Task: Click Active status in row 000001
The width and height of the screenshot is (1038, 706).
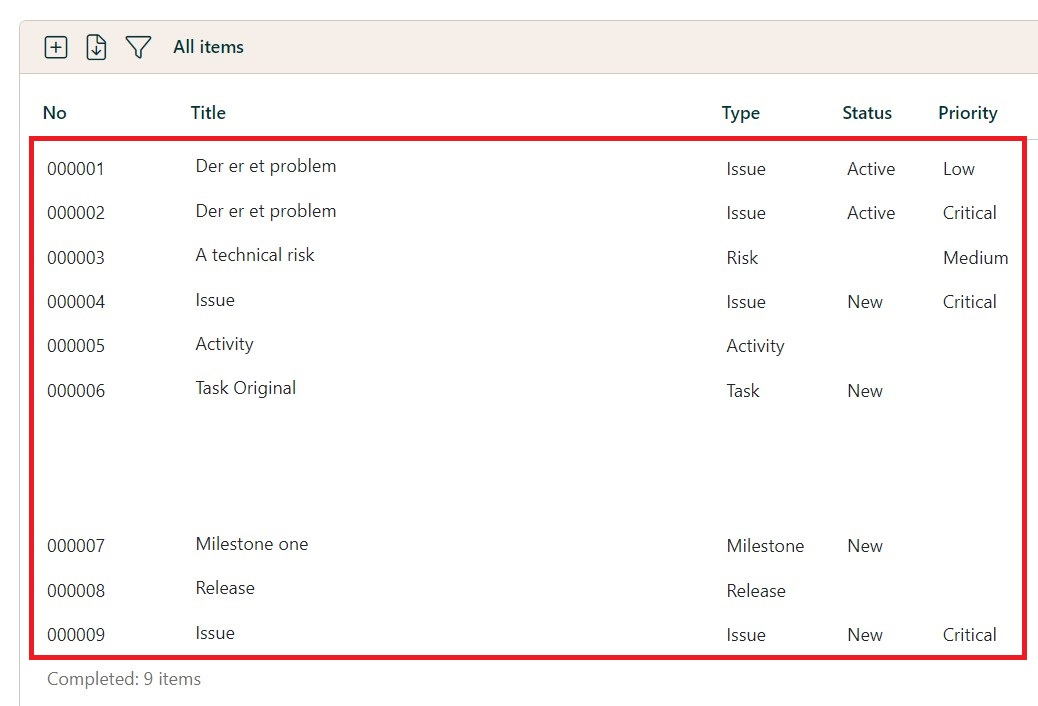Action: coord(871,169)
